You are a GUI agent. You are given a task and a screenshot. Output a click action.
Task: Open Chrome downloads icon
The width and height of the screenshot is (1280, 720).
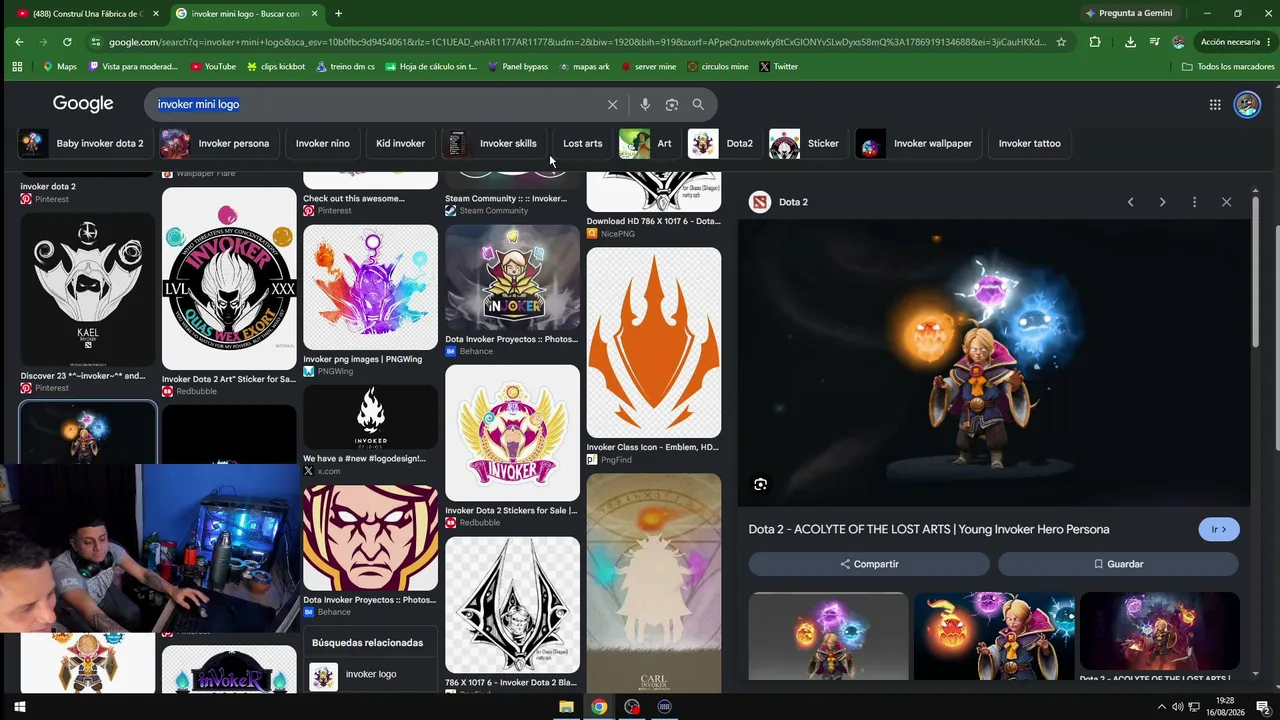1130,42
